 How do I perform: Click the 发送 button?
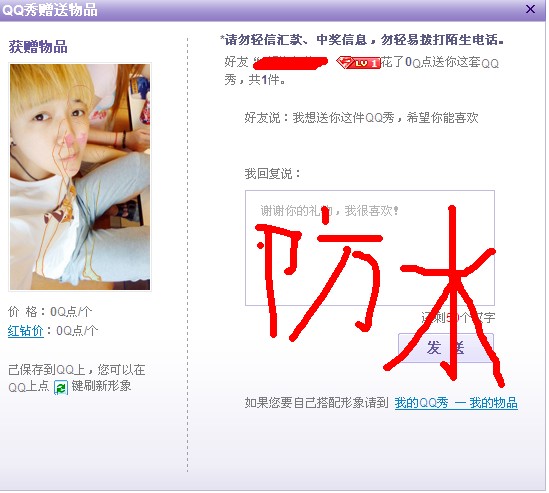pos(446,348)
